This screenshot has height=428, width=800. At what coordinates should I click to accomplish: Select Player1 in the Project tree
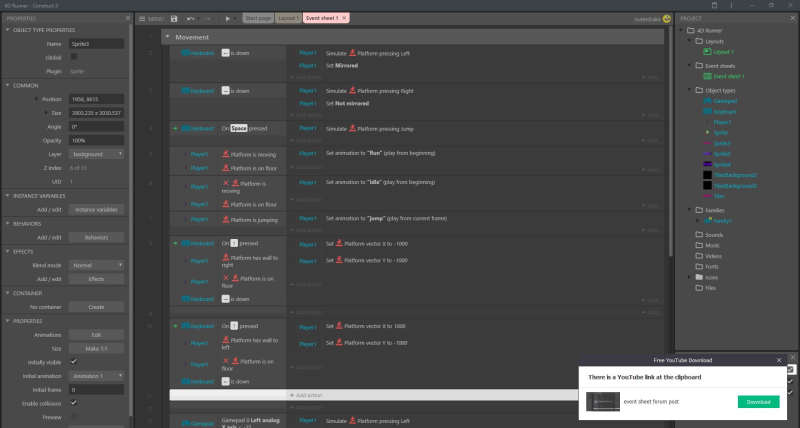722,122
